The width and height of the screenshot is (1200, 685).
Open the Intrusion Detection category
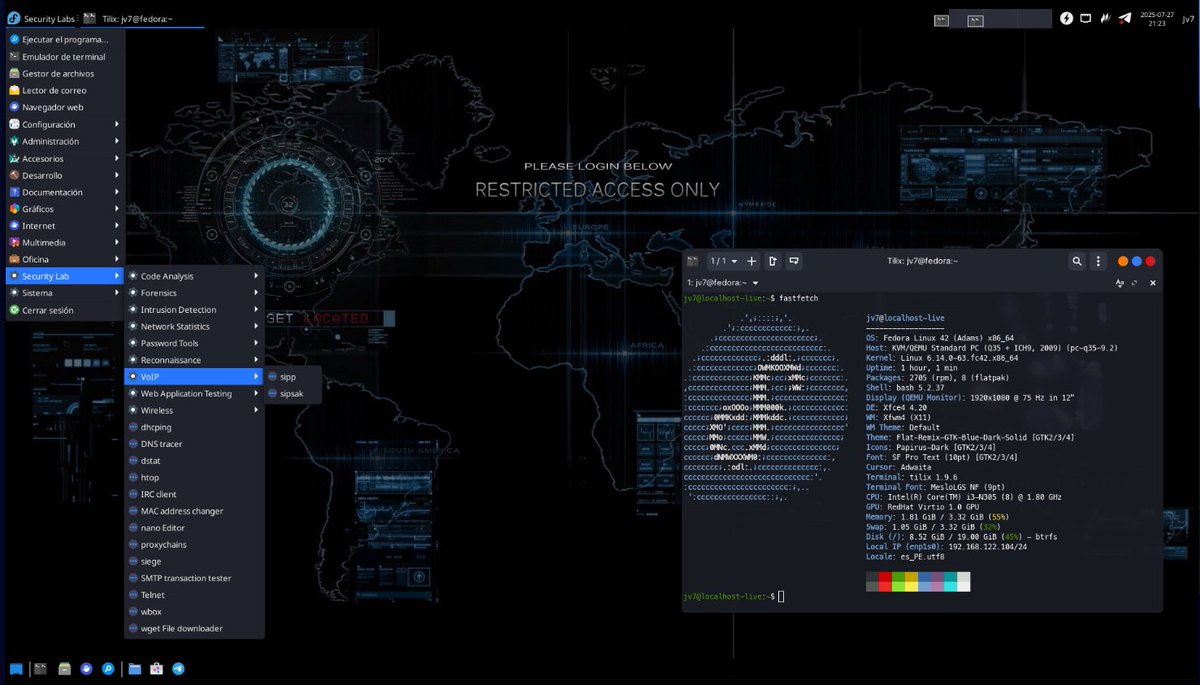pos(194,310)
